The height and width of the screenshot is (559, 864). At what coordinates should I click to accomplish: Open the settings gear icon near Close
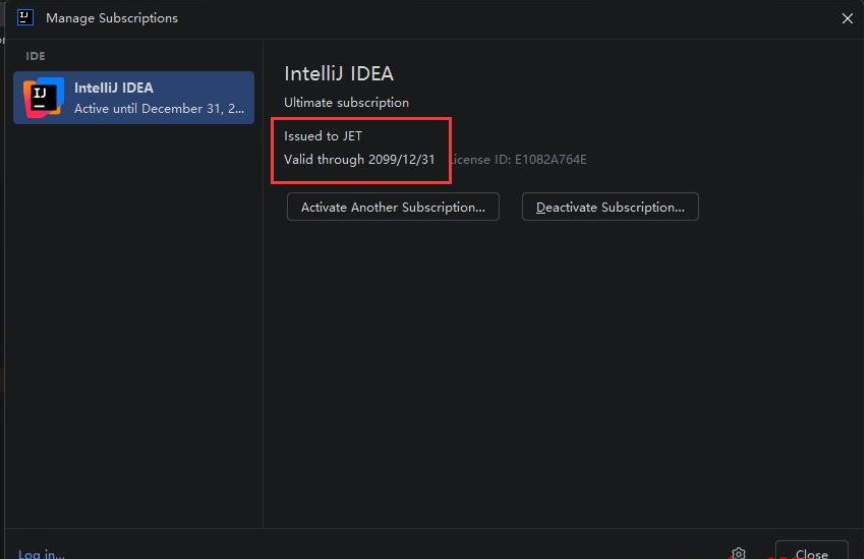point(738,553)
